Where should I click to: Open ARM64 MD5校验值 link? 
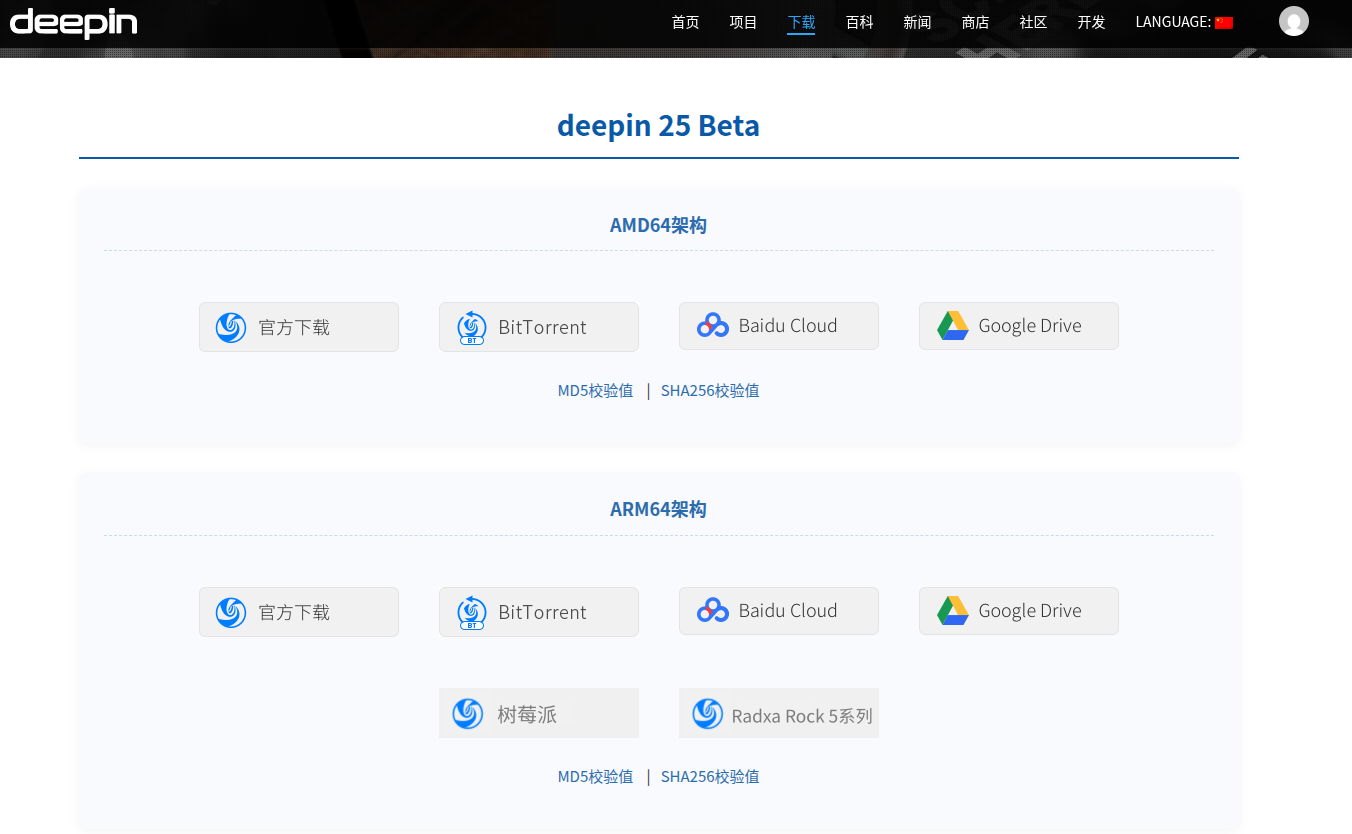(596, 777)
